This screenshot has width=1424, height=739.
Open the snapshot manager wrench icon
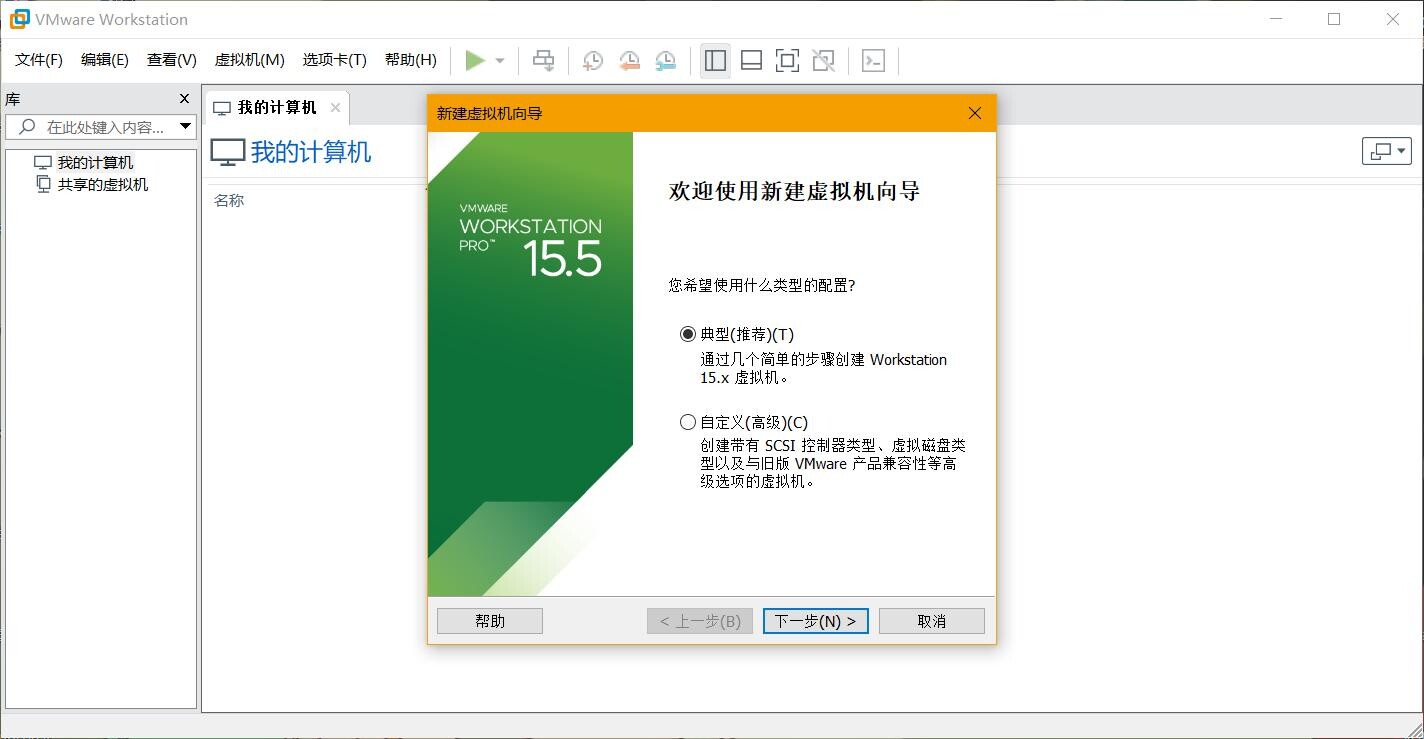coord(665,61)
